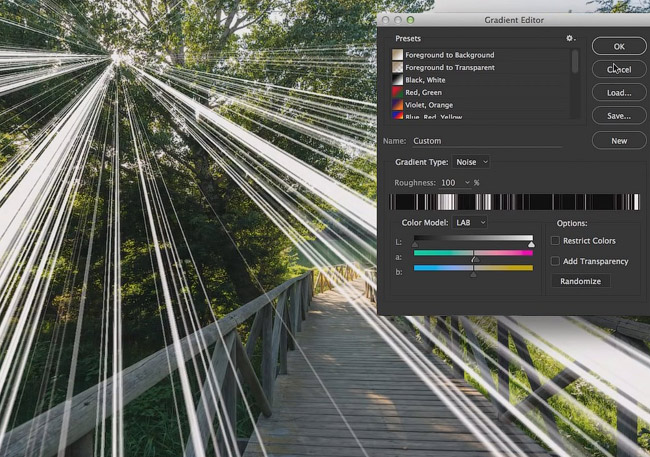This screenshot has width=650, height=457.
Task: Click the 'Red, Green' preset name
Action: click(x=423, y=92)
